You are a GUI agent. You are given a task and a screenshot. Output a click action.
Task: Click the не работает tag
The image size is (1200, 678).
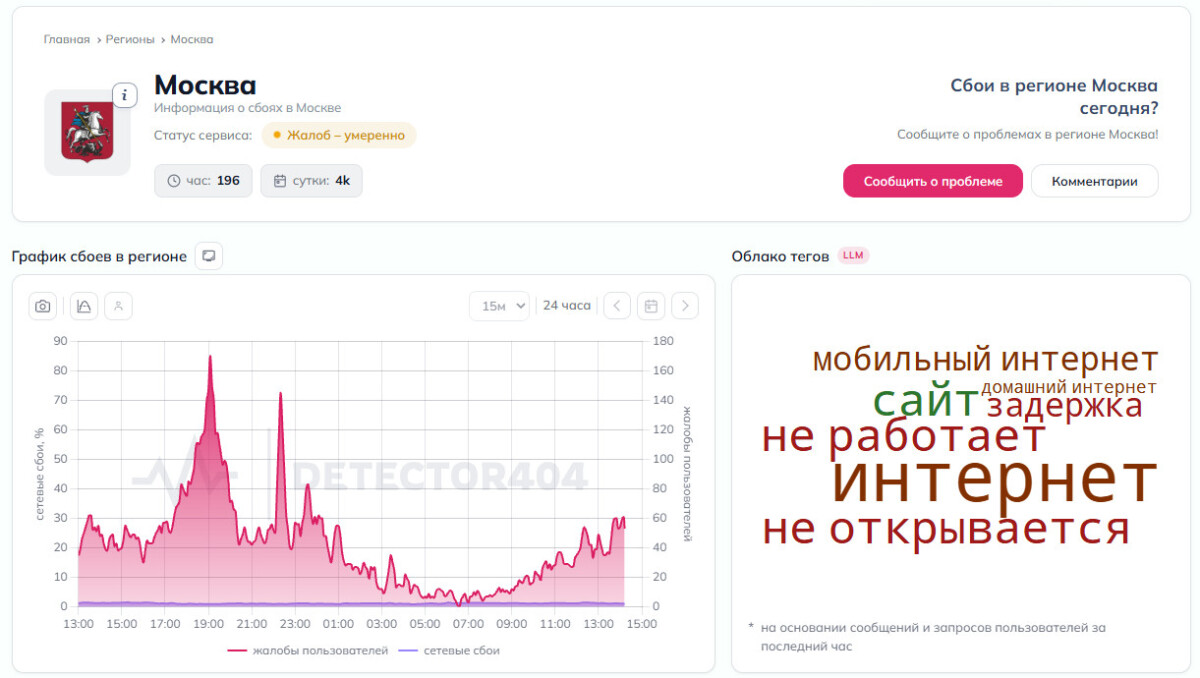tap(904, 437)
